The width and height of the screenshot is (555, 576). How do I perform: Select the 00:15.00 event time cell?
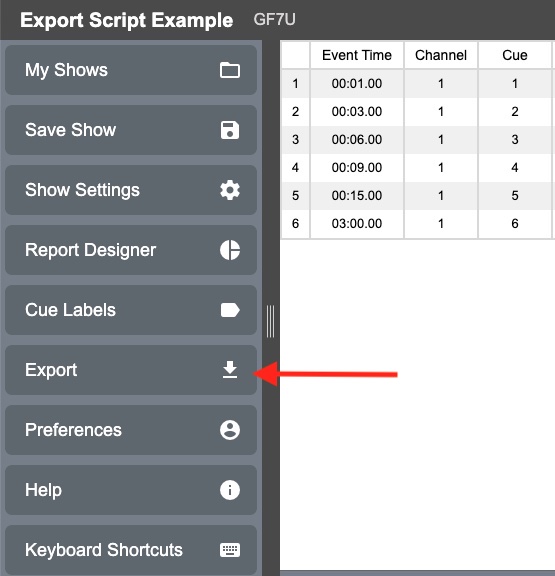357,195
